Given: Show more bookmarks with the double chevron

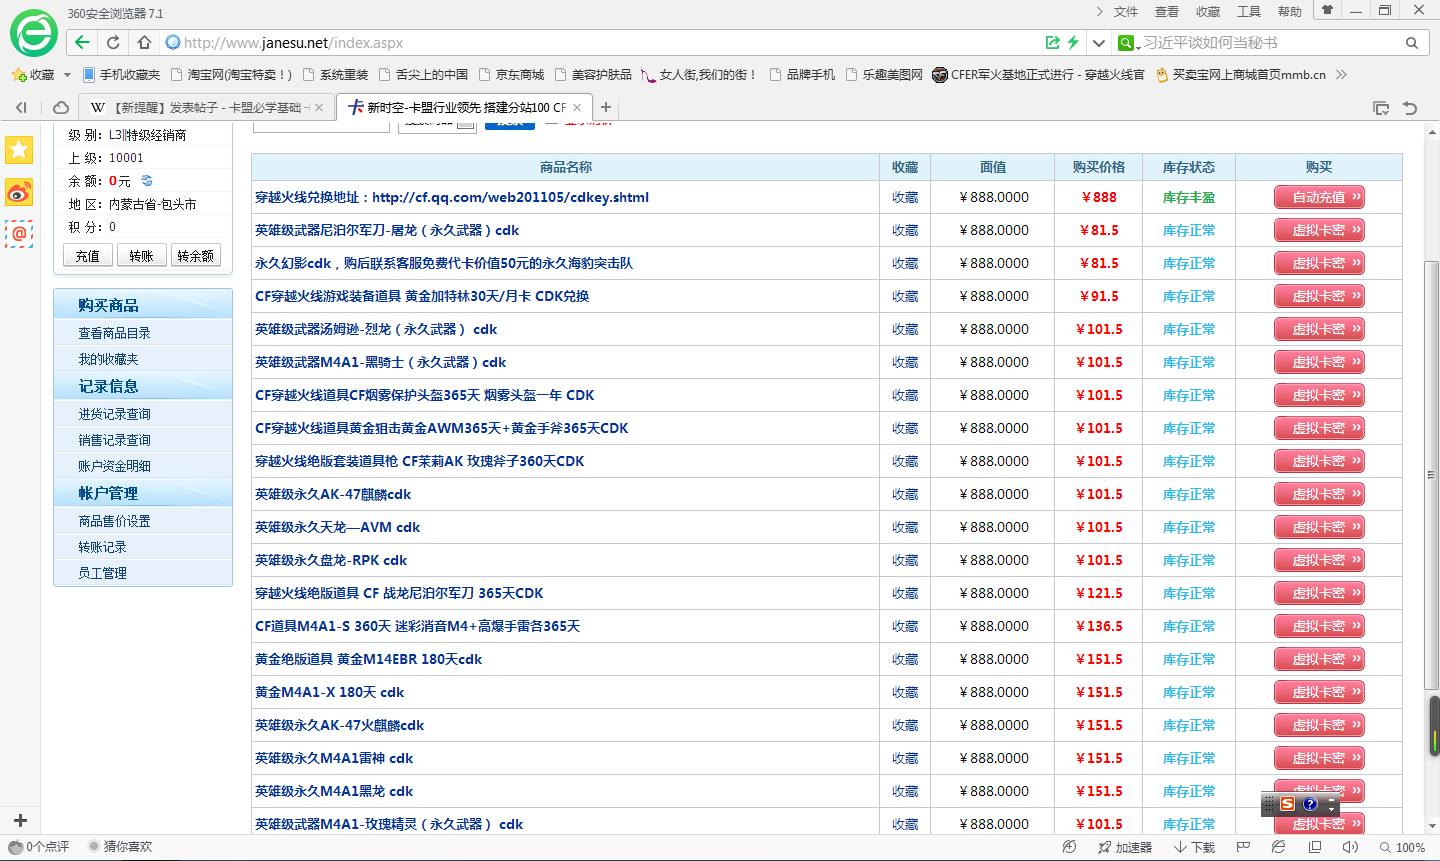Looking at the screenshot, I should coord(1342,74).
